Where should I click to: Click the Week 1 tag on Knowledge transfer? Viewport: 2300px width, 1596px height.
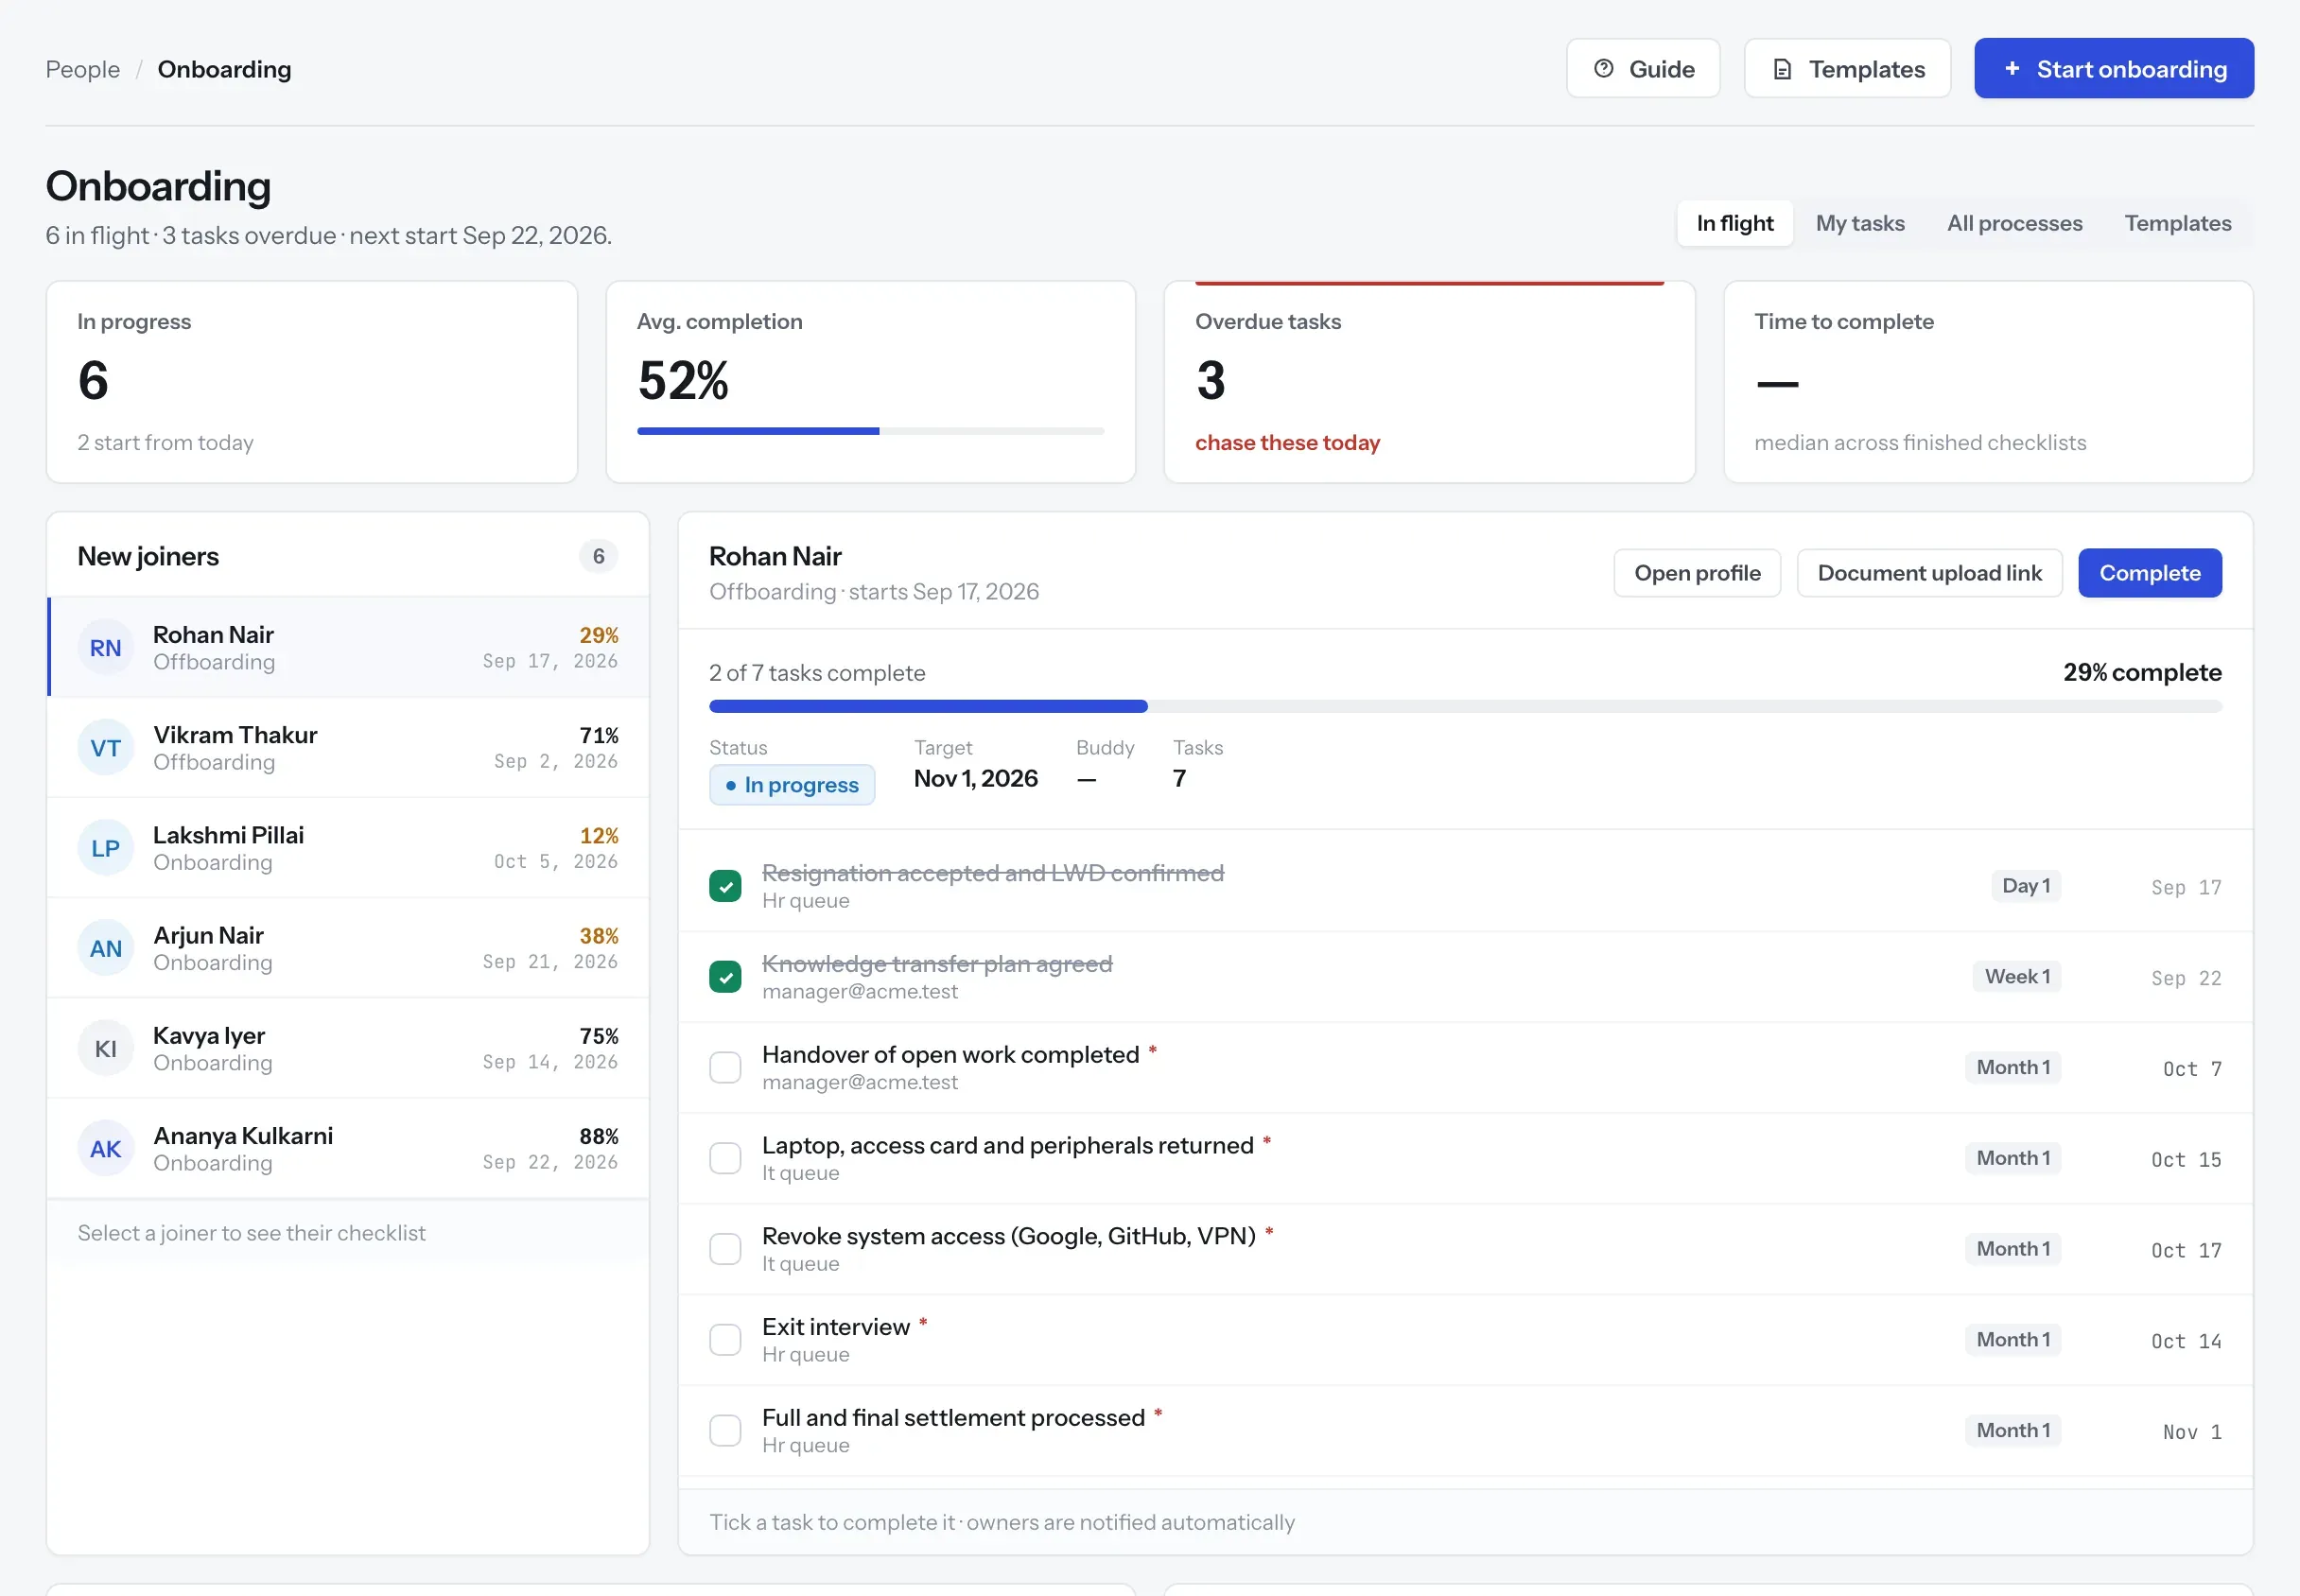[2017, 976]
